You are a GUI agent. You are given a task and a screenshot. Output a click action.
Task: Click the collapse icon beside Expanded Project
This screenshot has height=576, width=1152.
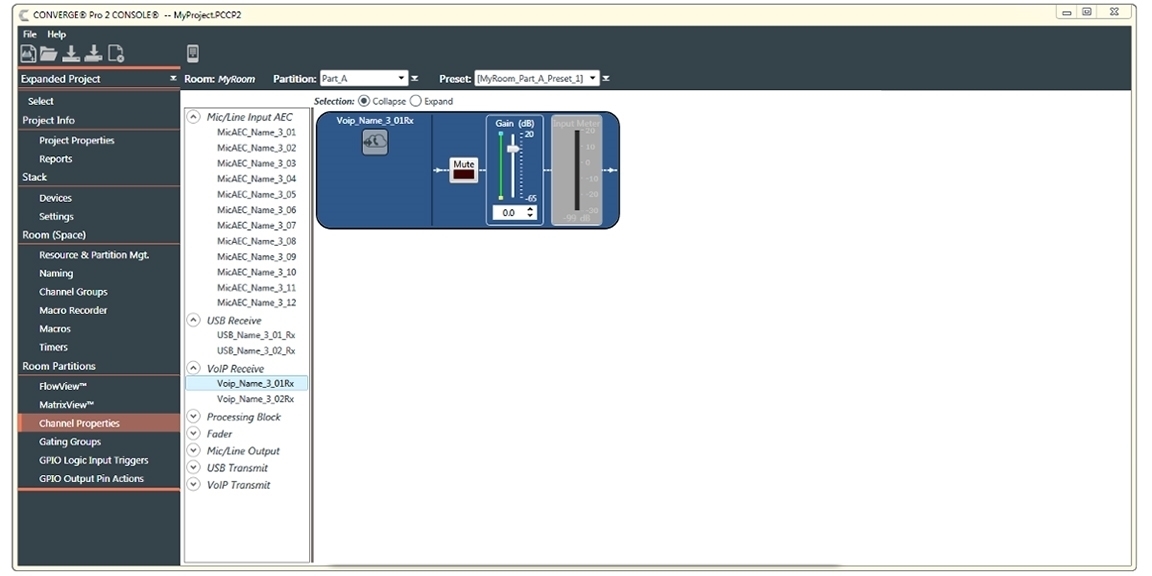click(173, 79)
